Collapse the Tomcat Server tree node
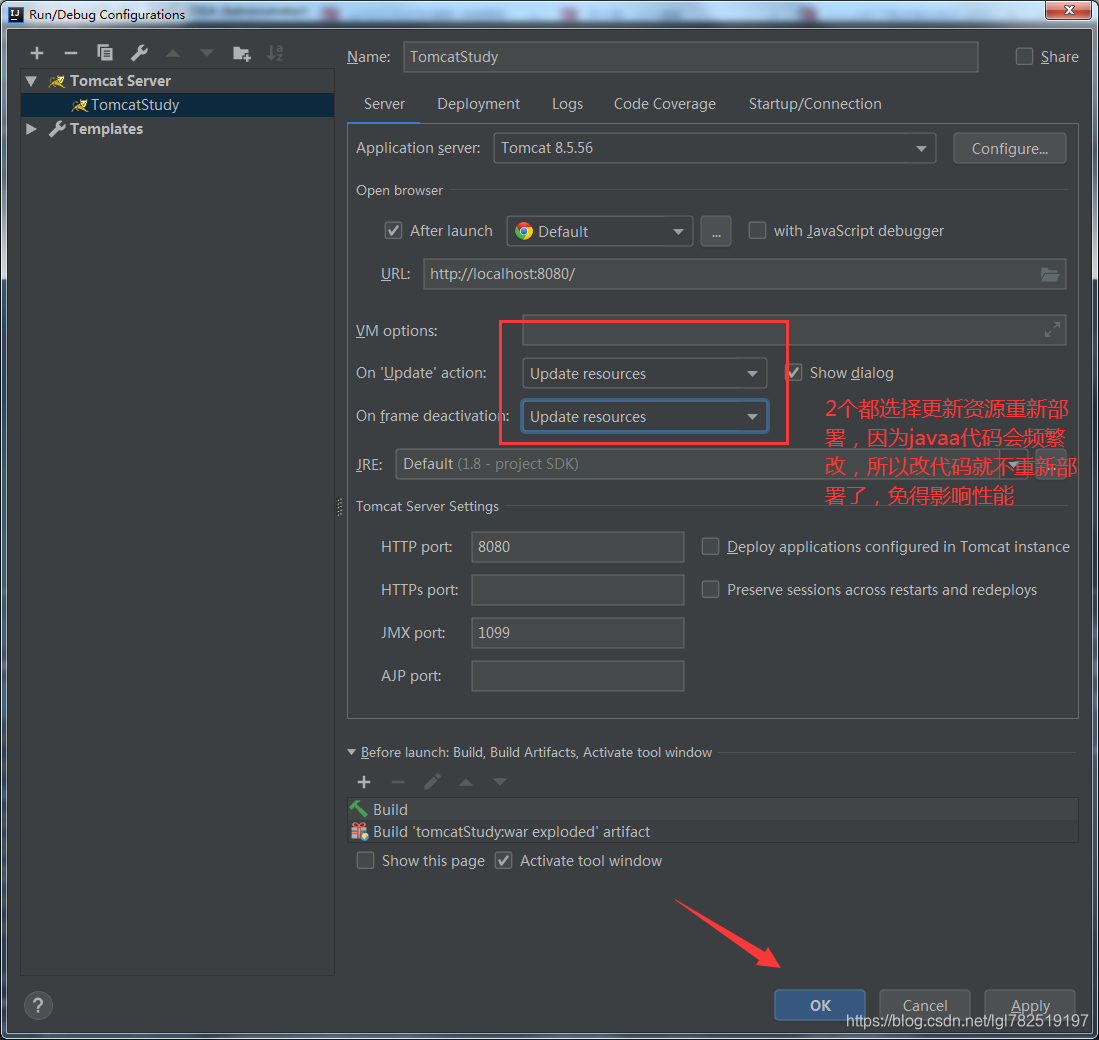 pyautogui.click(x=31, y=81)
